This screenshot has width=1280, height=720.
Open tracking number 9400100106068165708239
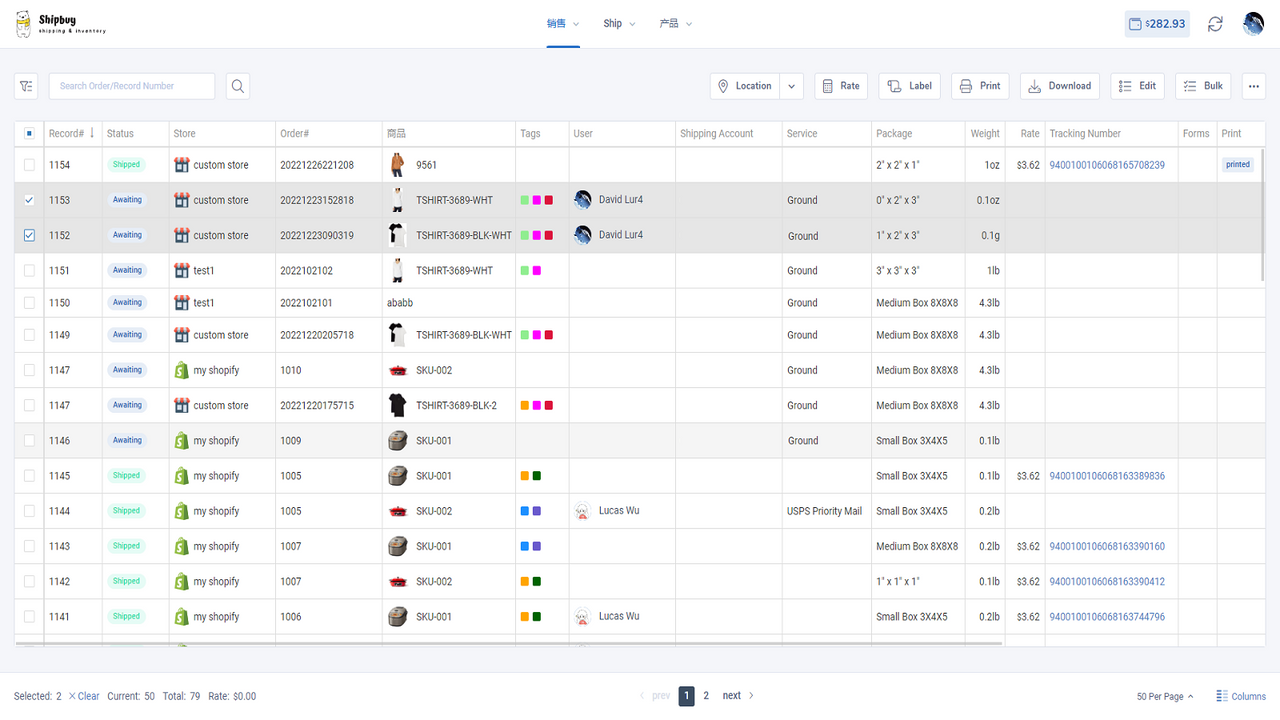[x=1107, y=165]
